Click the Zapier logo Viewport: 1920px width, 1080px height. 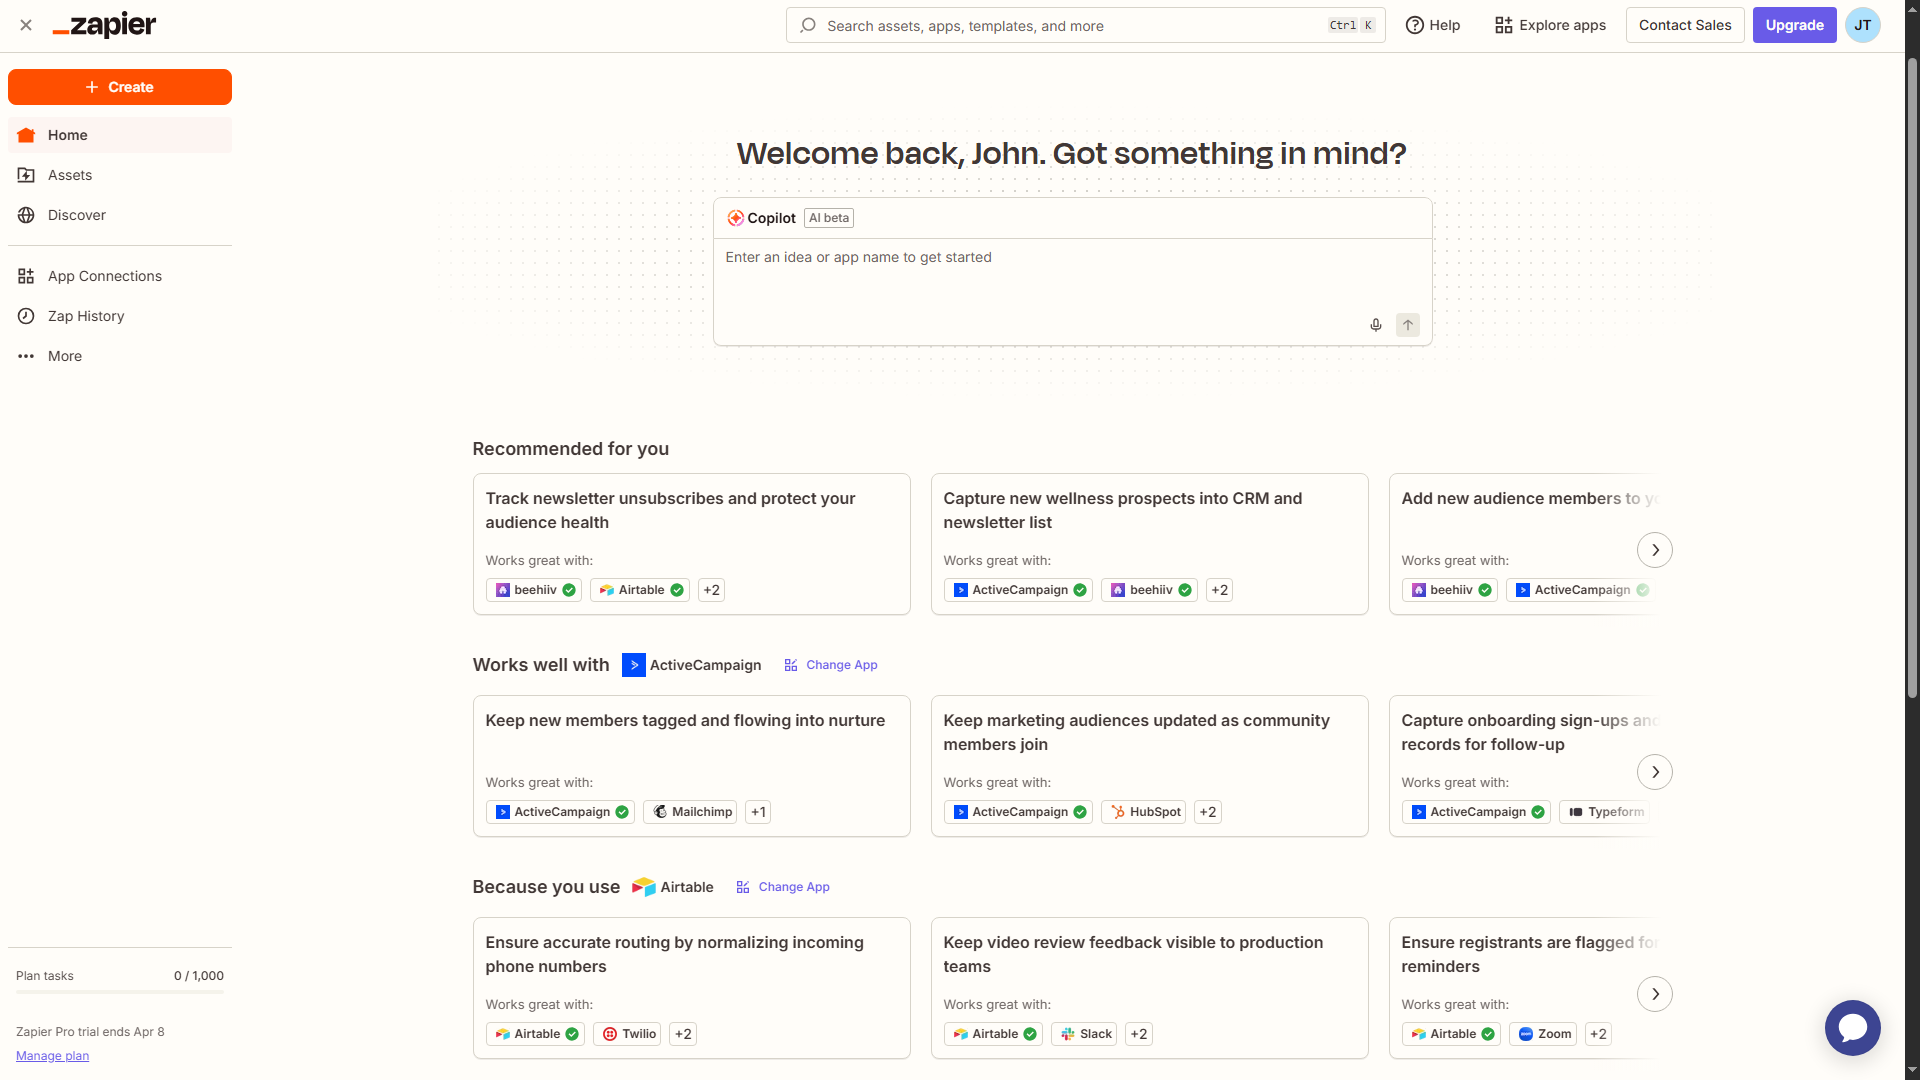click(x=104, y=25)
